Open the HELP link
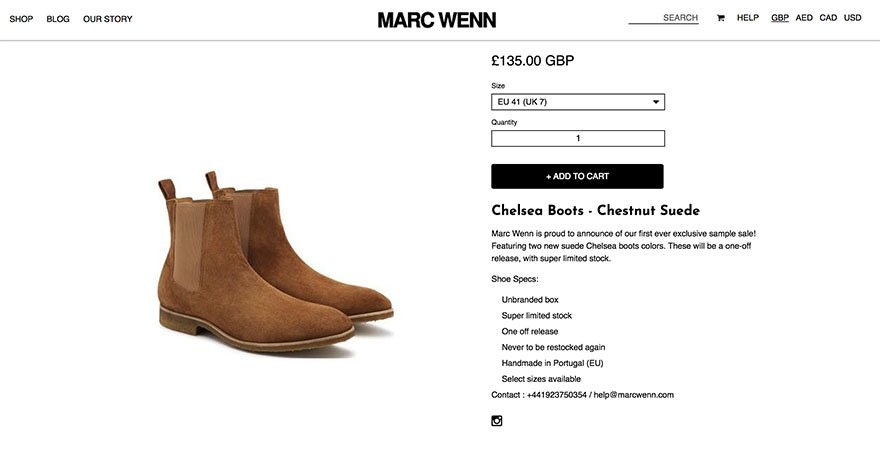Screen dimensions: 880x450 pyautogui.click(x=748, y=18)
